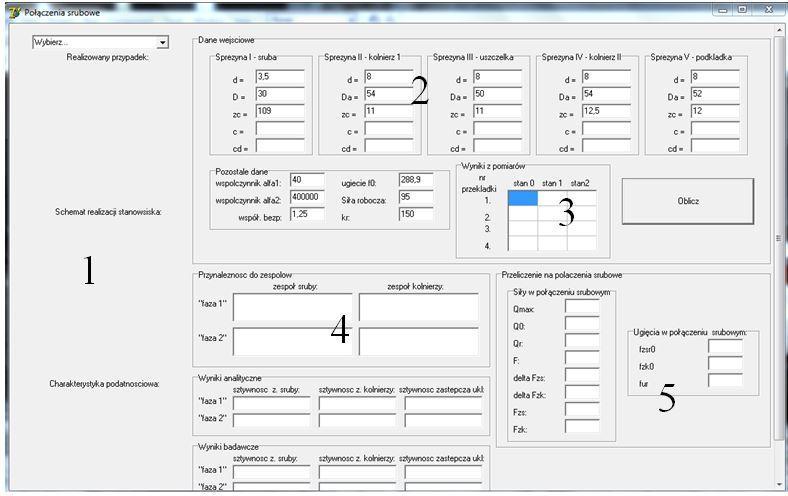Select the stan 0 cell in row 4
Viewport: 788px width, 496px height.
[x=523, y=243]
